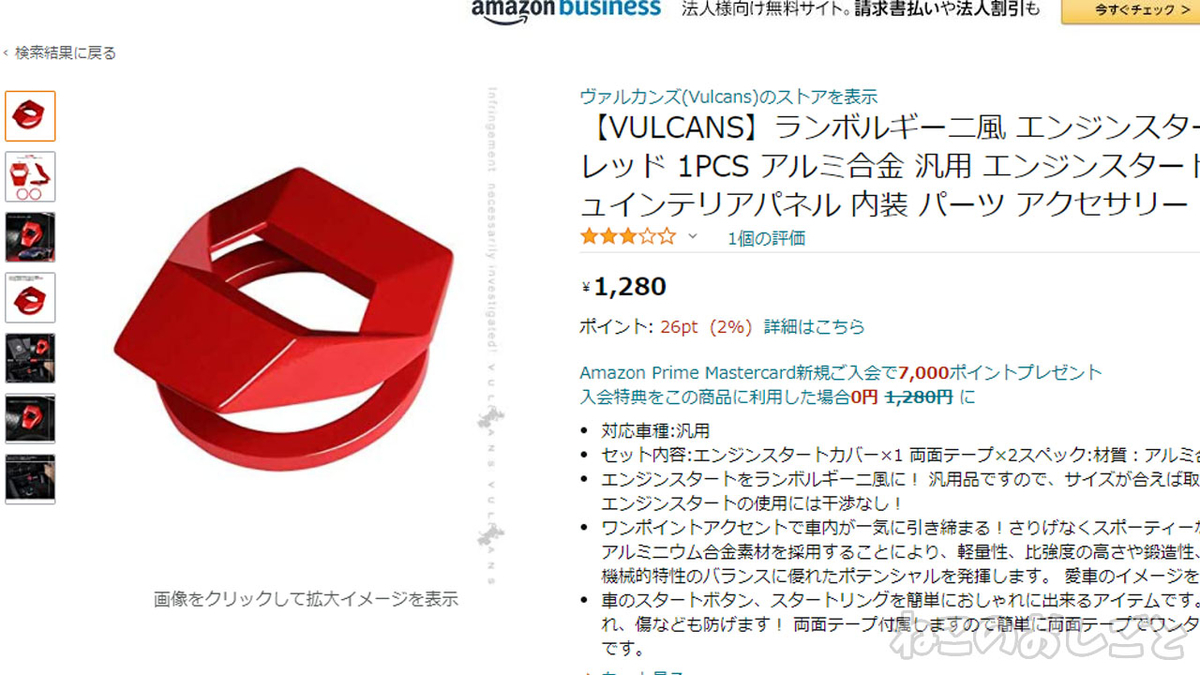Select the first red cover thumbnail
Image resolution: width=1200 pixels, height=675 pixels.
tap(30, 116)
